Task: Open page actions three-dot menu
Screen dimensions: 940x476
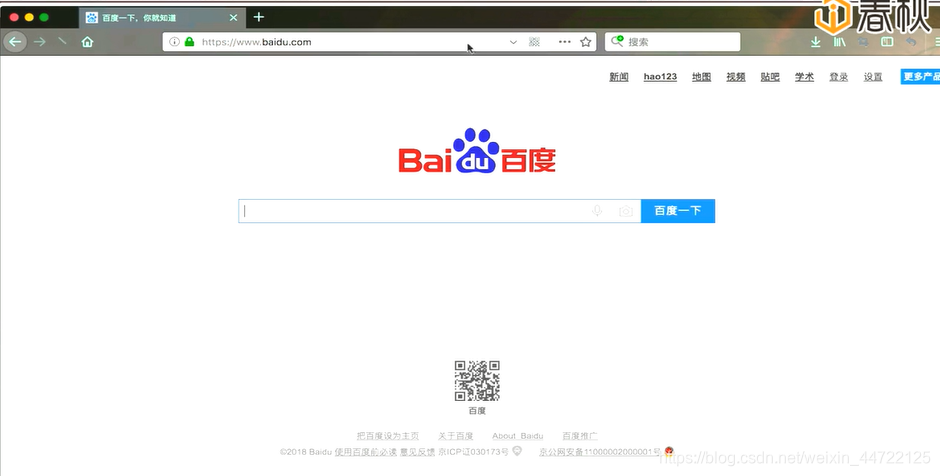Action: click(565, 42)
